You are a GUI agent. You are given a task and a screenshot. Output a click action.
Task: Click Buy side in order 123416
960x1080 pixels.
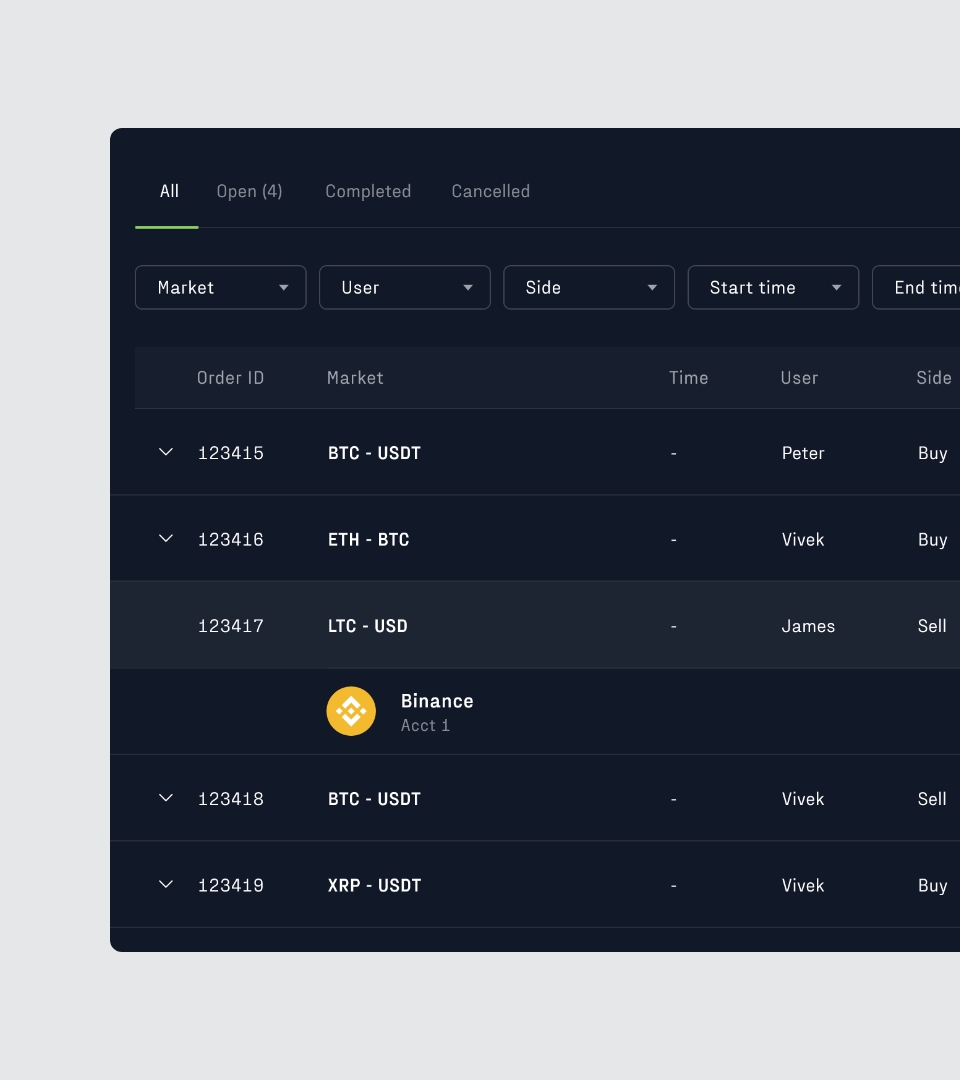[932, 539]
